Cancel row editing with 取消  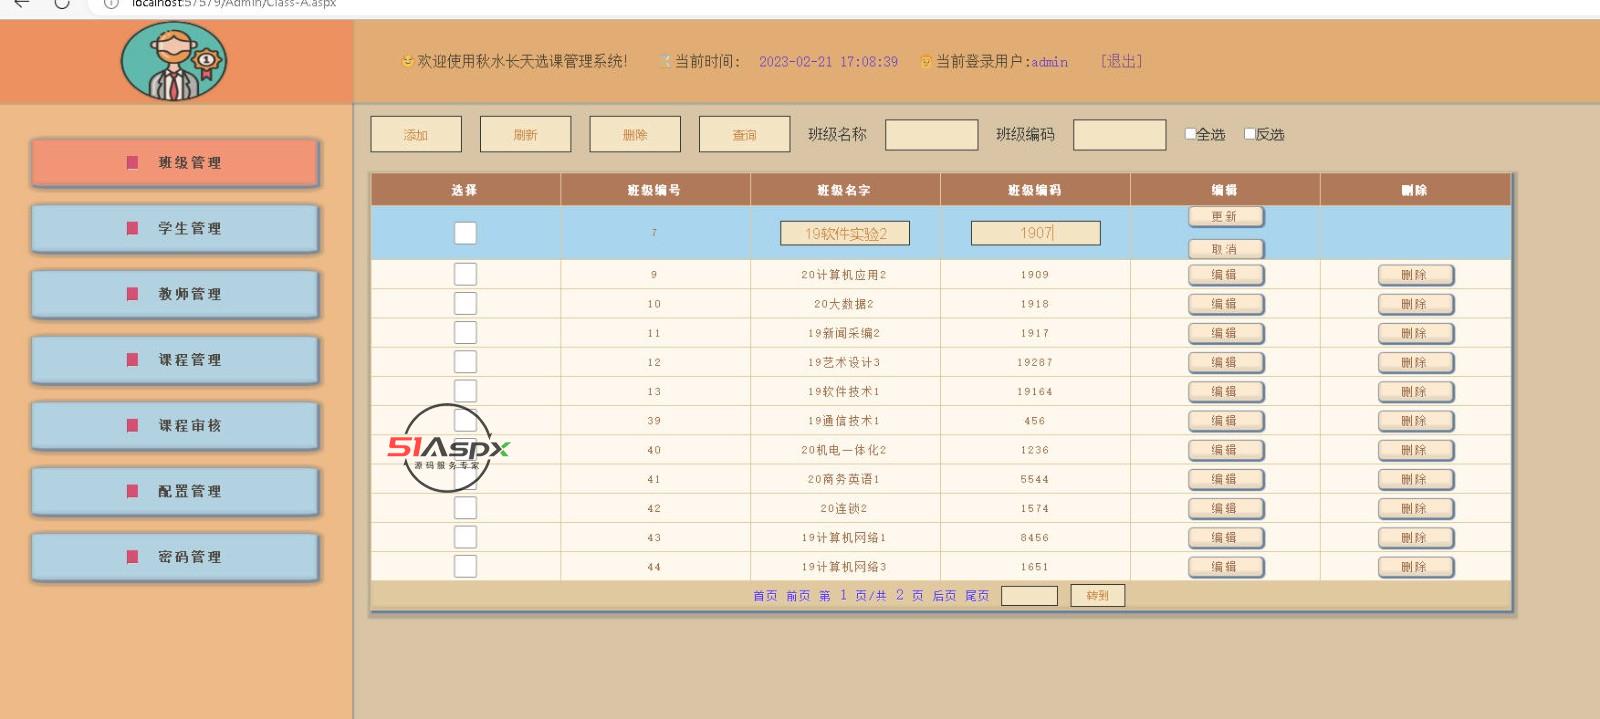click(x=1225, y=249)
